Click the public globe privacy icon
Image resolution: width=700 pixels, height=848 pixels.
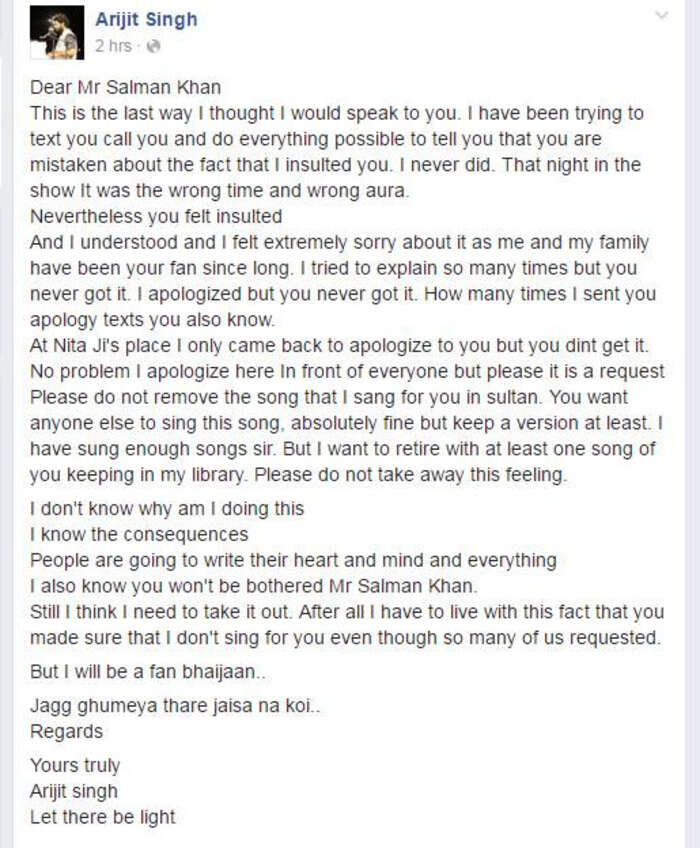tap(154, 47)
